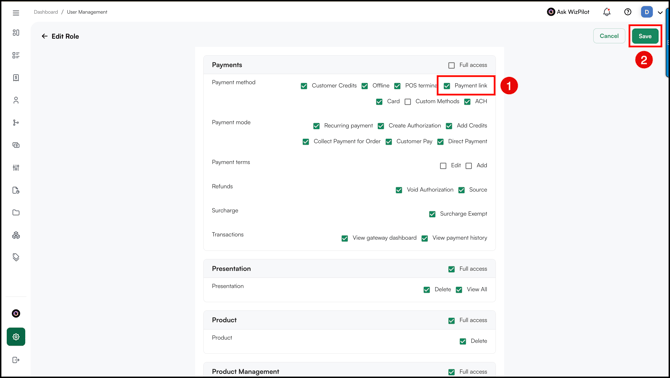Toggle the Delete checkbox in the Product row

[x=462, y=341]
